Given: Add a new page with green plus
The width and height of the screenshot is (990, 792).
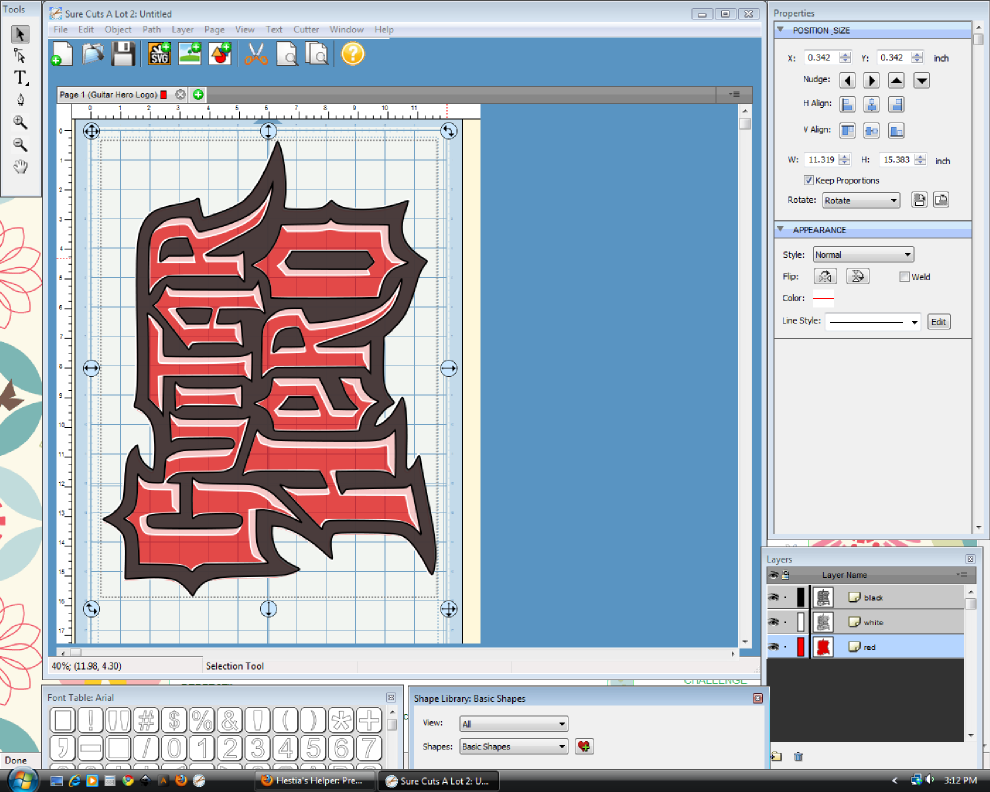Looking at the screenshot, I should [x=198, y=94].
